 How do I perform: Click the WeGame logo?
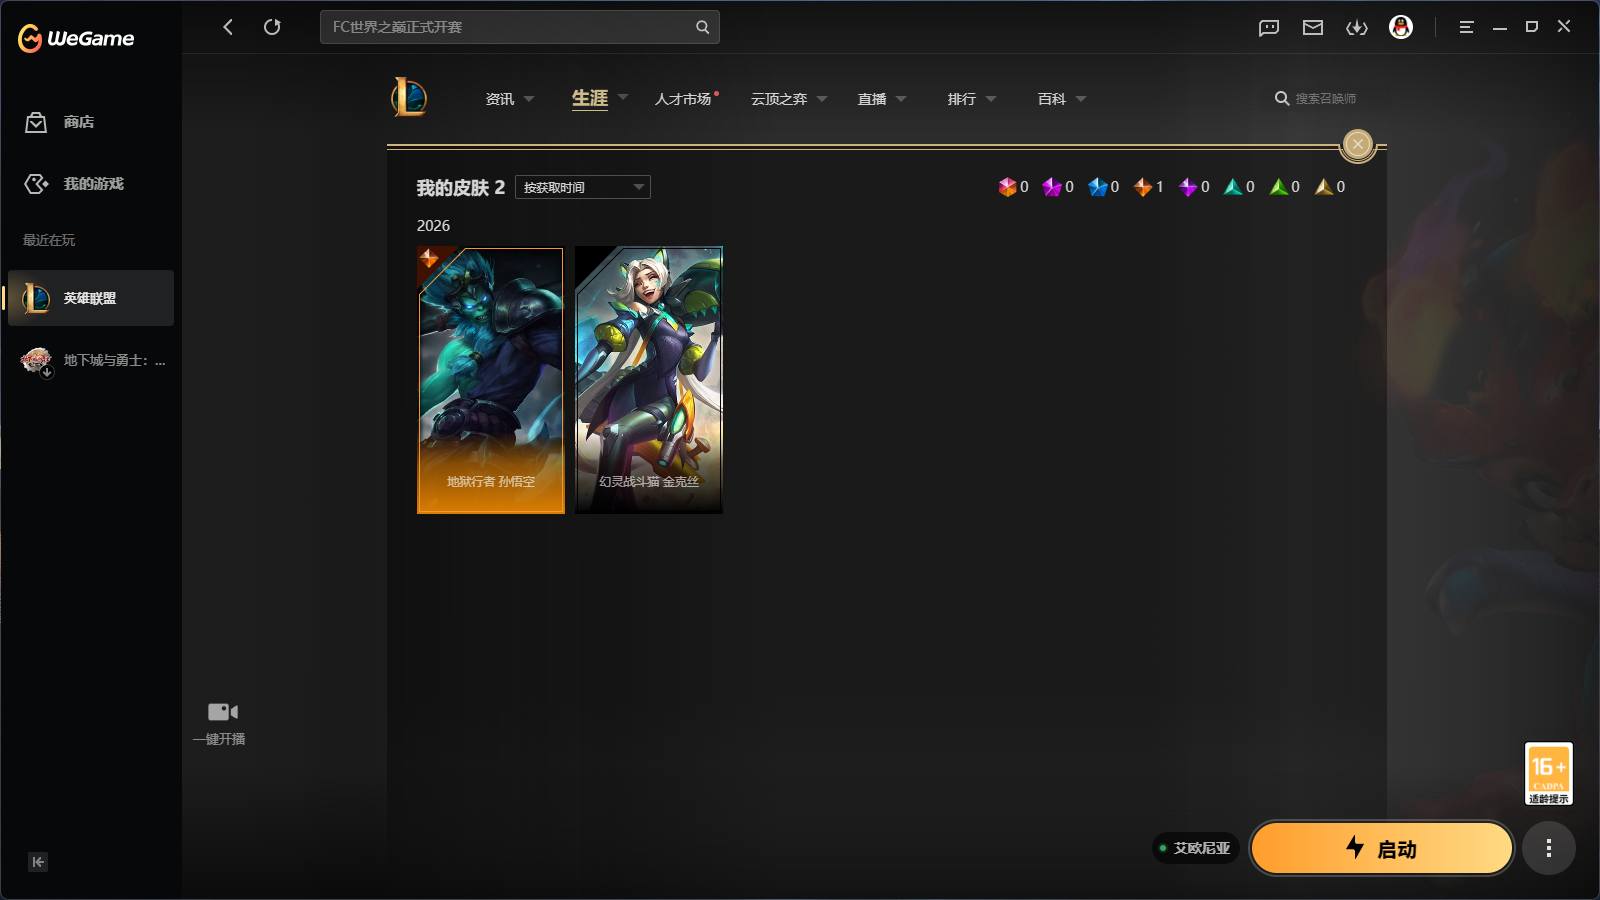pos(76,38)
